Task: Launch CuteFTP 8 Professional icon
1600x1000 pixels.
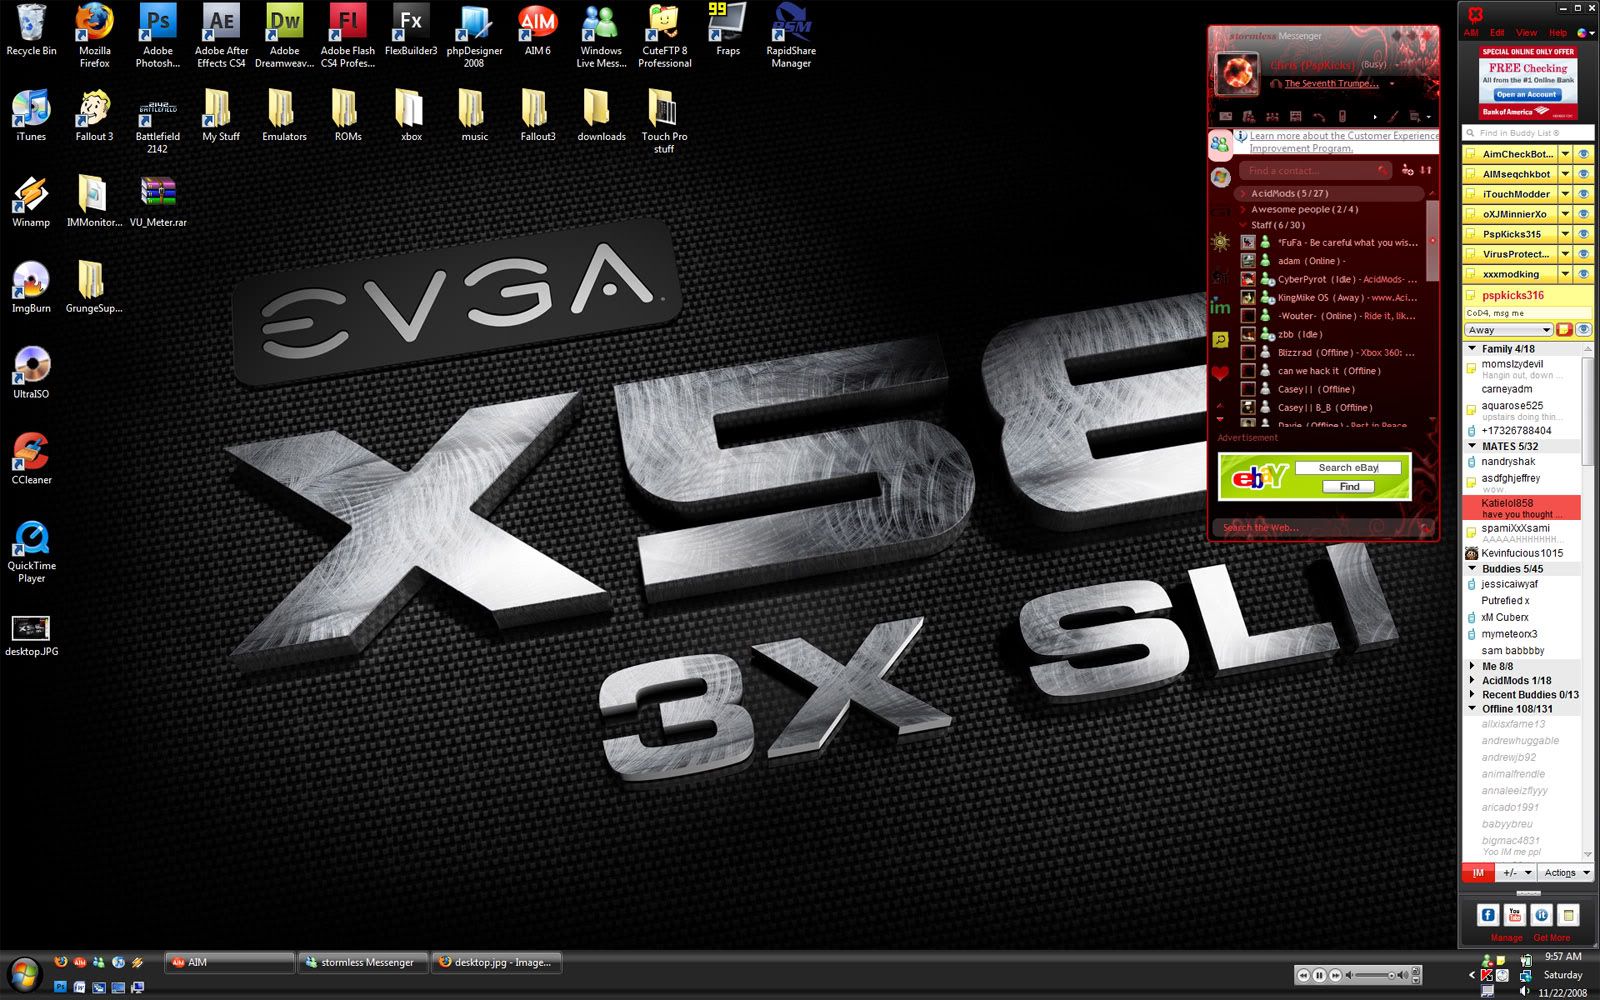Action: coord(664,35)
